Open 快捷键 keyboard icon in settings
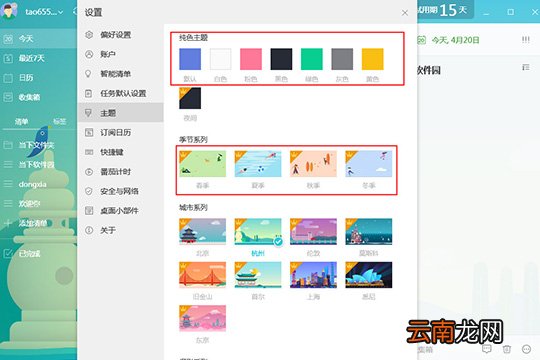This screenshot has width=540, height=360. tap(89, 152)
